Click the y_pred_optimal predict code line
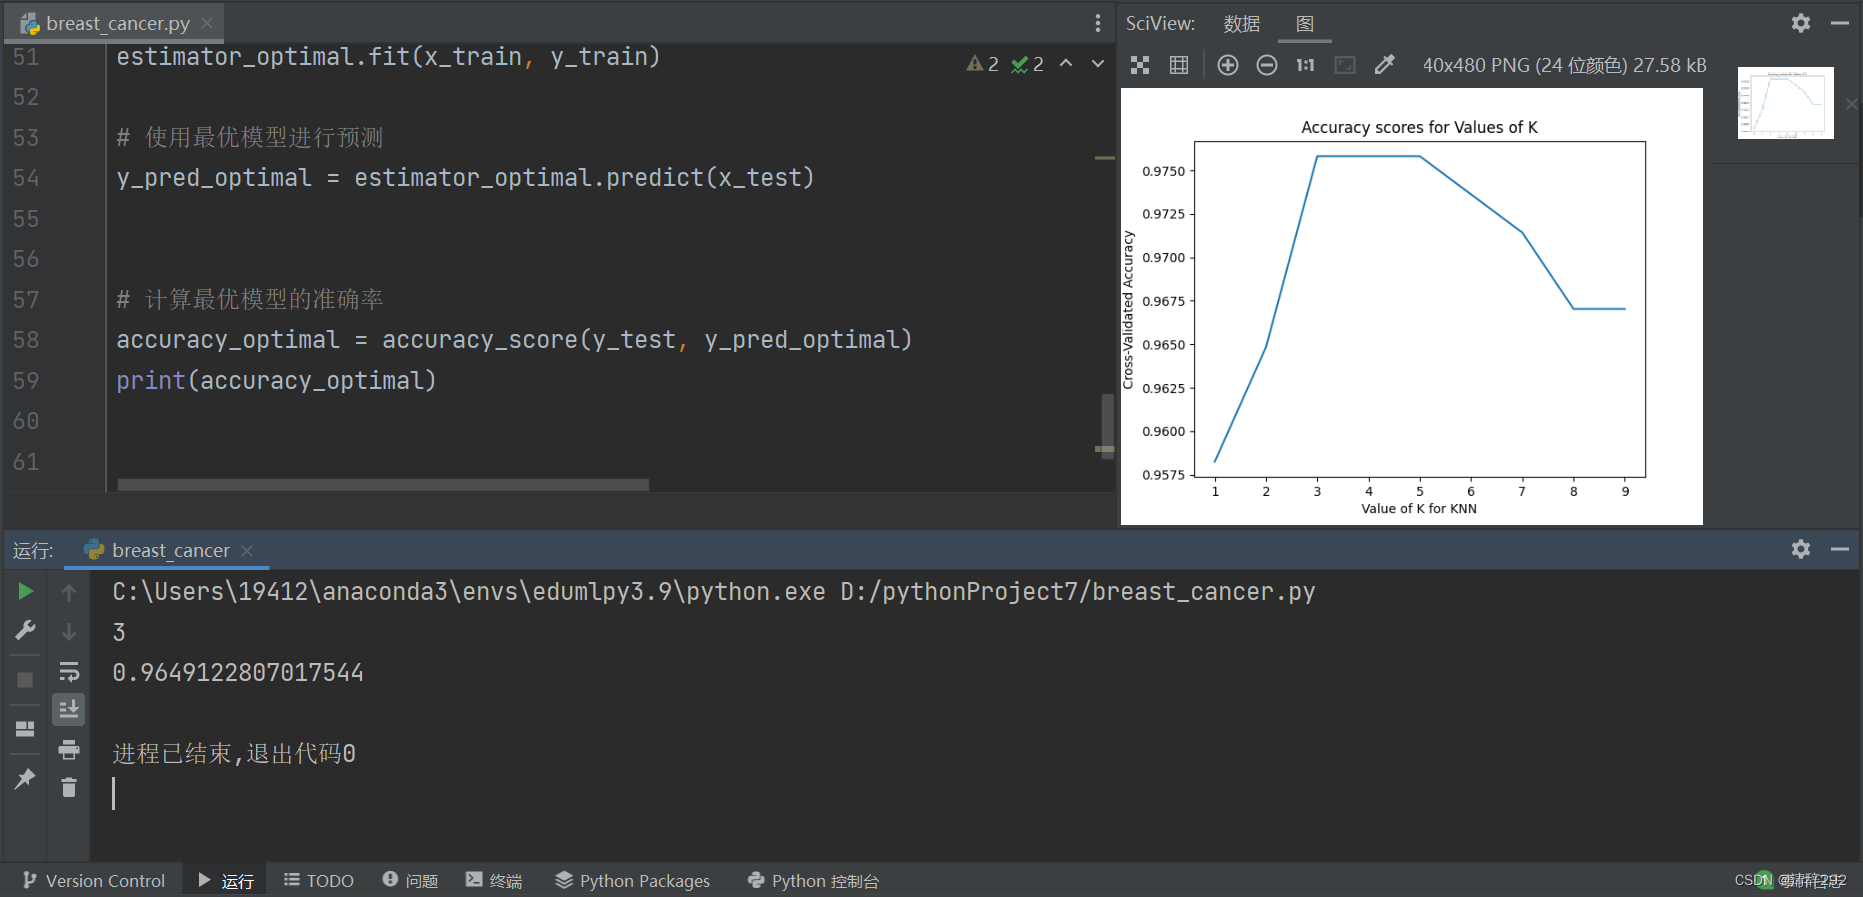The width and height of the screenshot is (1863, 897). pos(465,178)
